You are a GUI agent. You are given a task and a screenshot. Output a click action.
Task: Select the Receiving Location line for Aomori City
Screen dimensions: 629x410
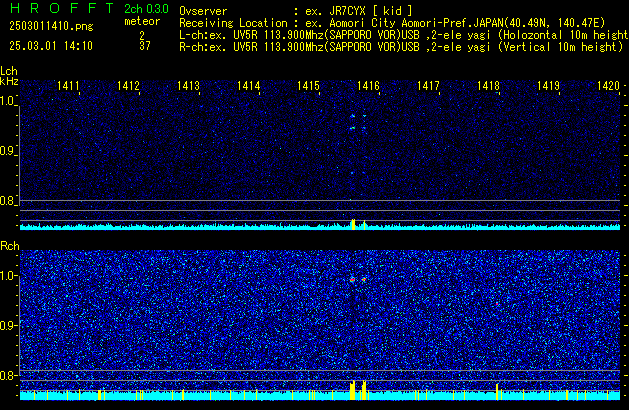pyautogui.click(x=392, y=23)
